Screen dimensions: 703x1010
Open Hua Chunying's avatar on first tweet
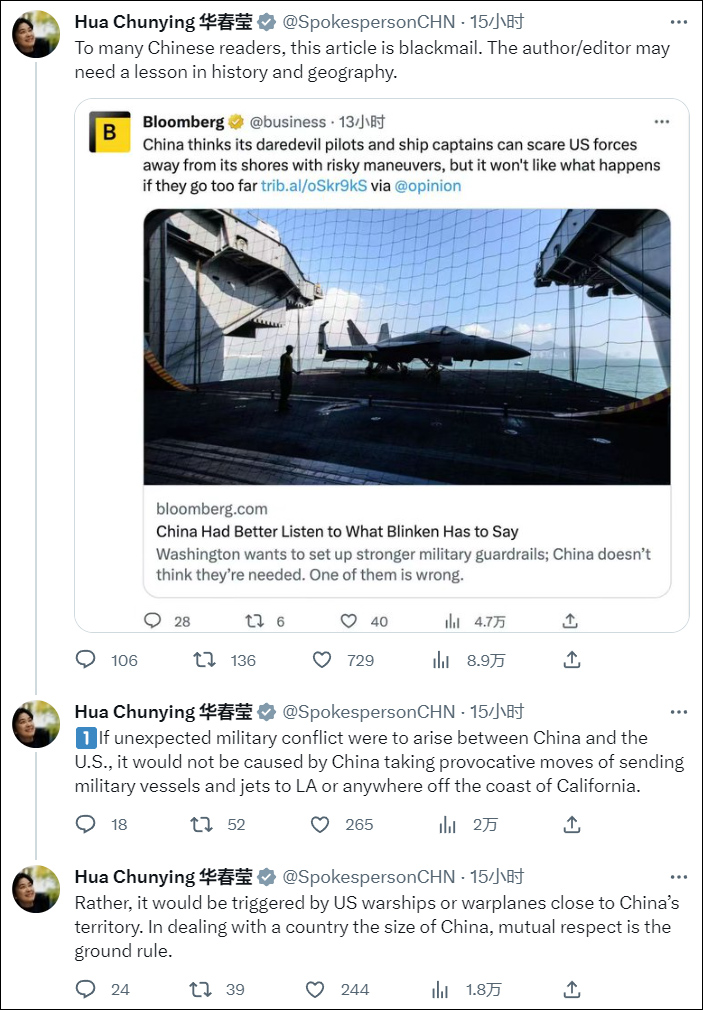click(36, 34)
